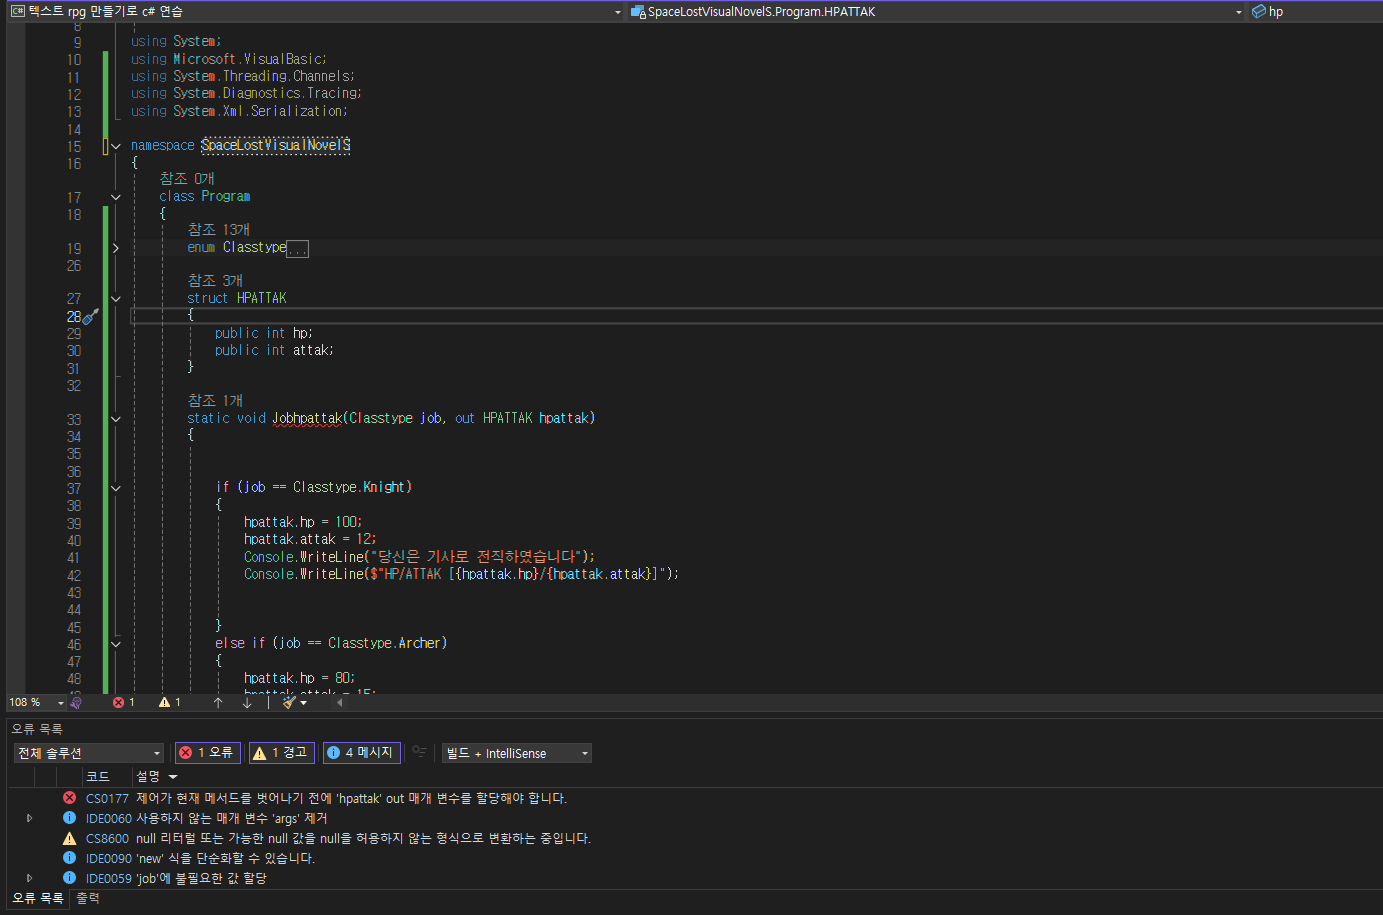Expand the IDE0059 message row

(x=29, y=878)
